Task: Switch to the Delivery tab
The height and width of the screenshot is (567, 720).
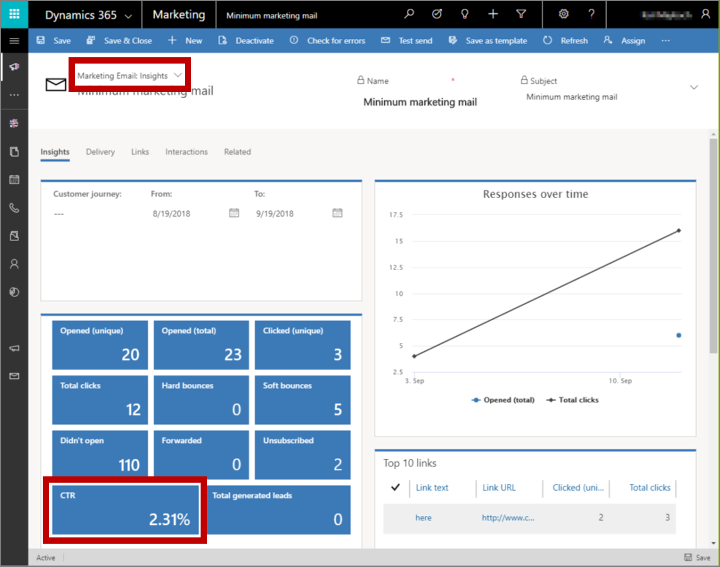Action: coord(100,152)
